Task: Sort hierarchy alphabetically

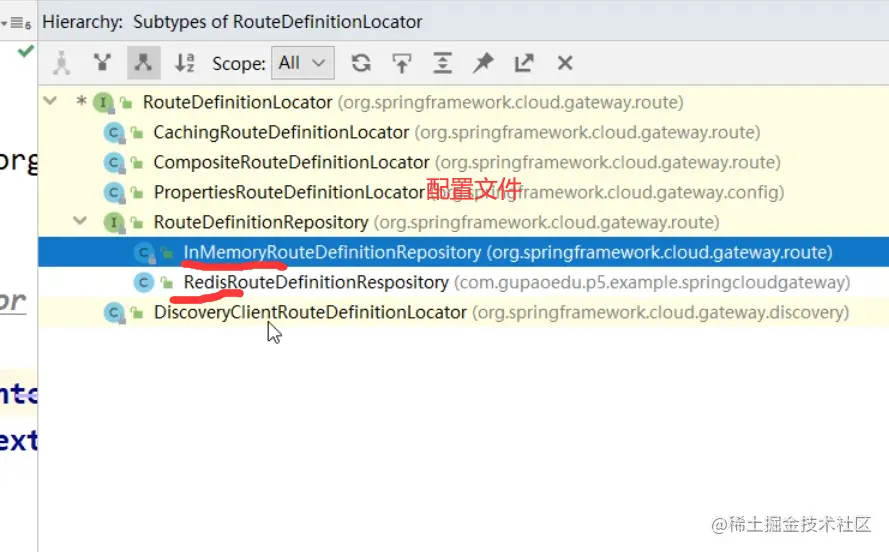Action: 185,63
